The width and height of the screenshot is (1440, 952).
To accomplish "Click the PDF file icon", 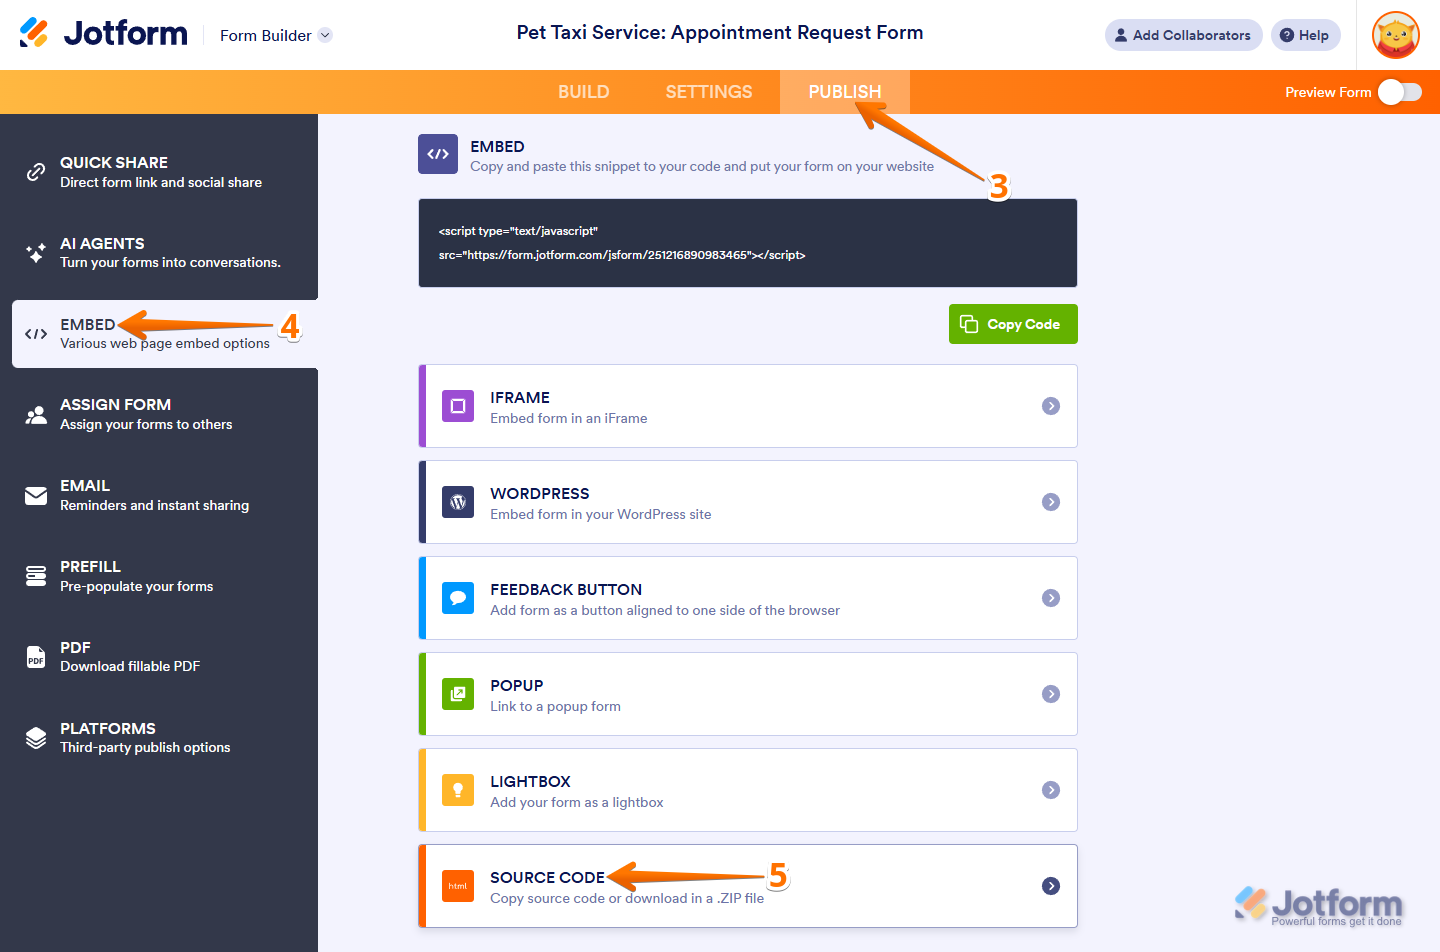I will (36, 657).
